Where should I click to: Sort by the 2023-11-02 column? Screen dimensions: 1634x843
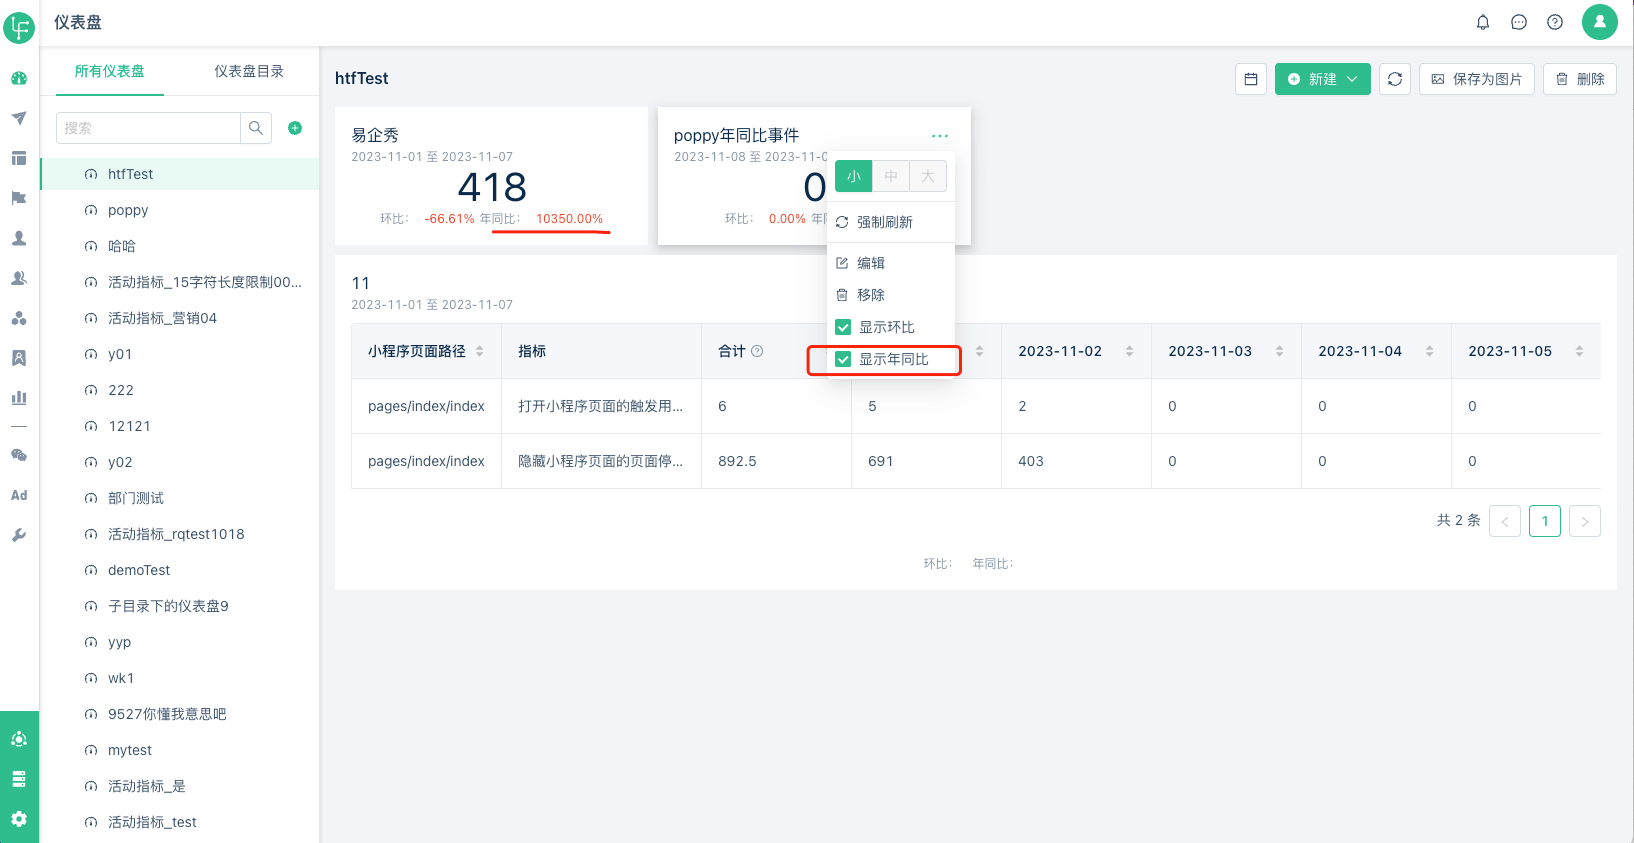(1129, 351)
